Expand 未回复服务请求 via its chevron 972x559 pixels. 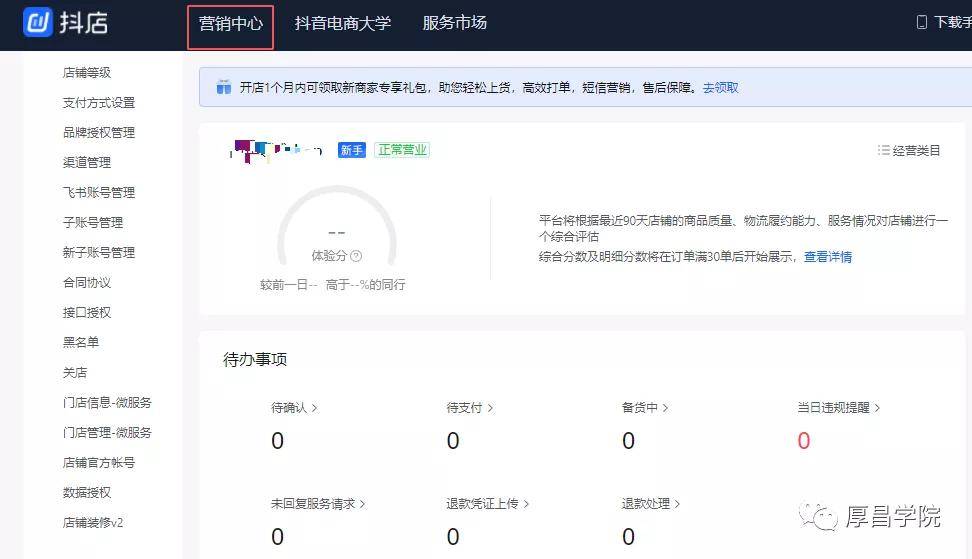363,504
